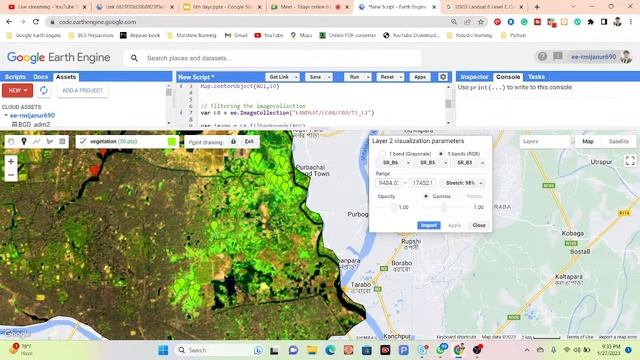Open the Stretch: 98% dropdown
The height and width of the screenshot is (360, 640).
point(464,183)
